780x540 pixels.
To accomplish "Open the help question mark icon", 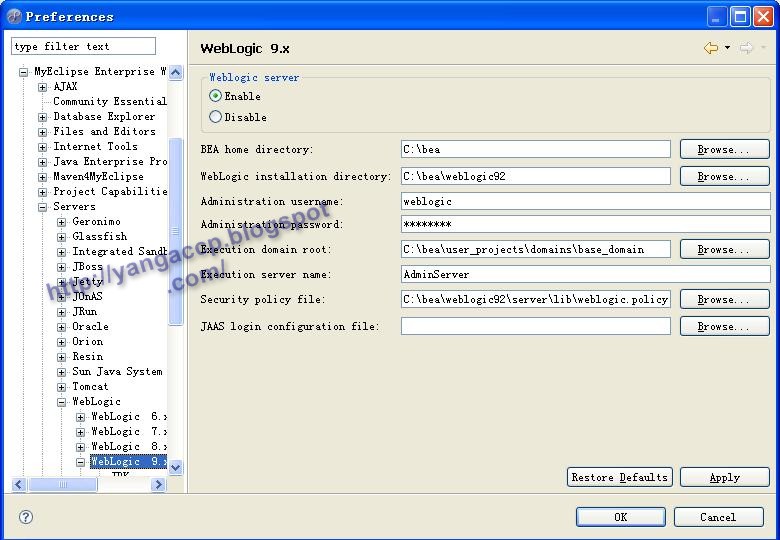I will pyautogui.click(x=26, y=517).
